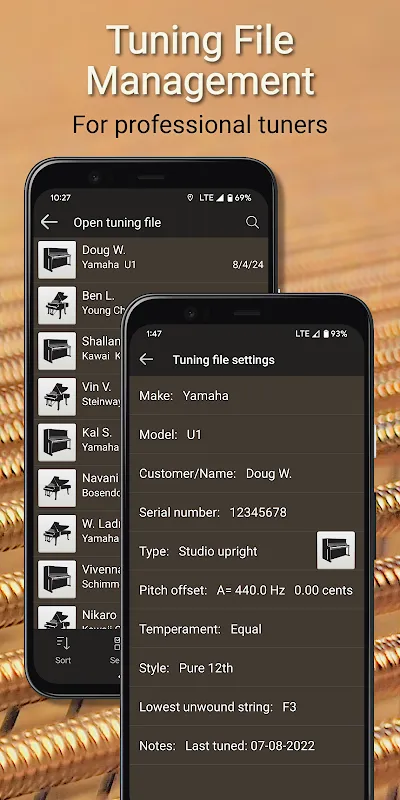Tap the Sort button in bottom bar

63,649
